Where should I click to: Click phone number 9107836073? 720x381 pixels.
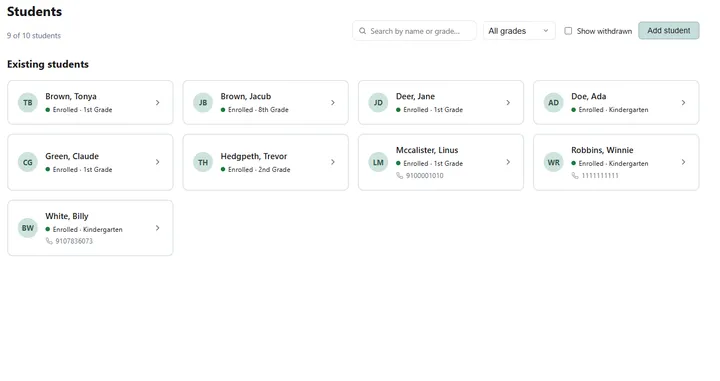coord(74,241)
